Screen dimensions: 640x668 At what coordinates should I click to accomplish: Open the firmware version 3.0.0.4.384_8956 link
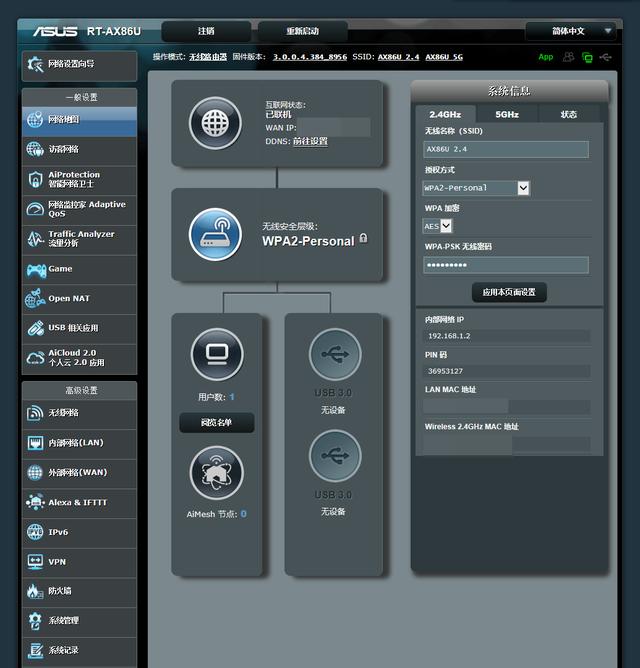tap(310, 57)
